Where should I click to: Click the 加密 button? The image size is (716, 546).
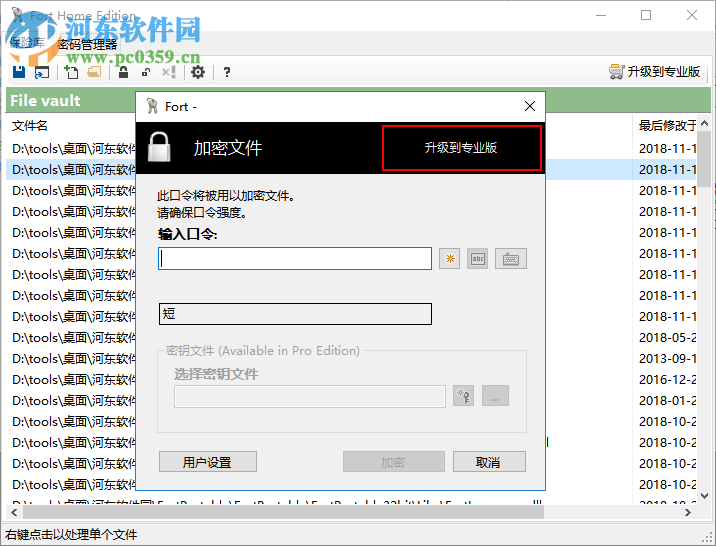click(394, 462)
